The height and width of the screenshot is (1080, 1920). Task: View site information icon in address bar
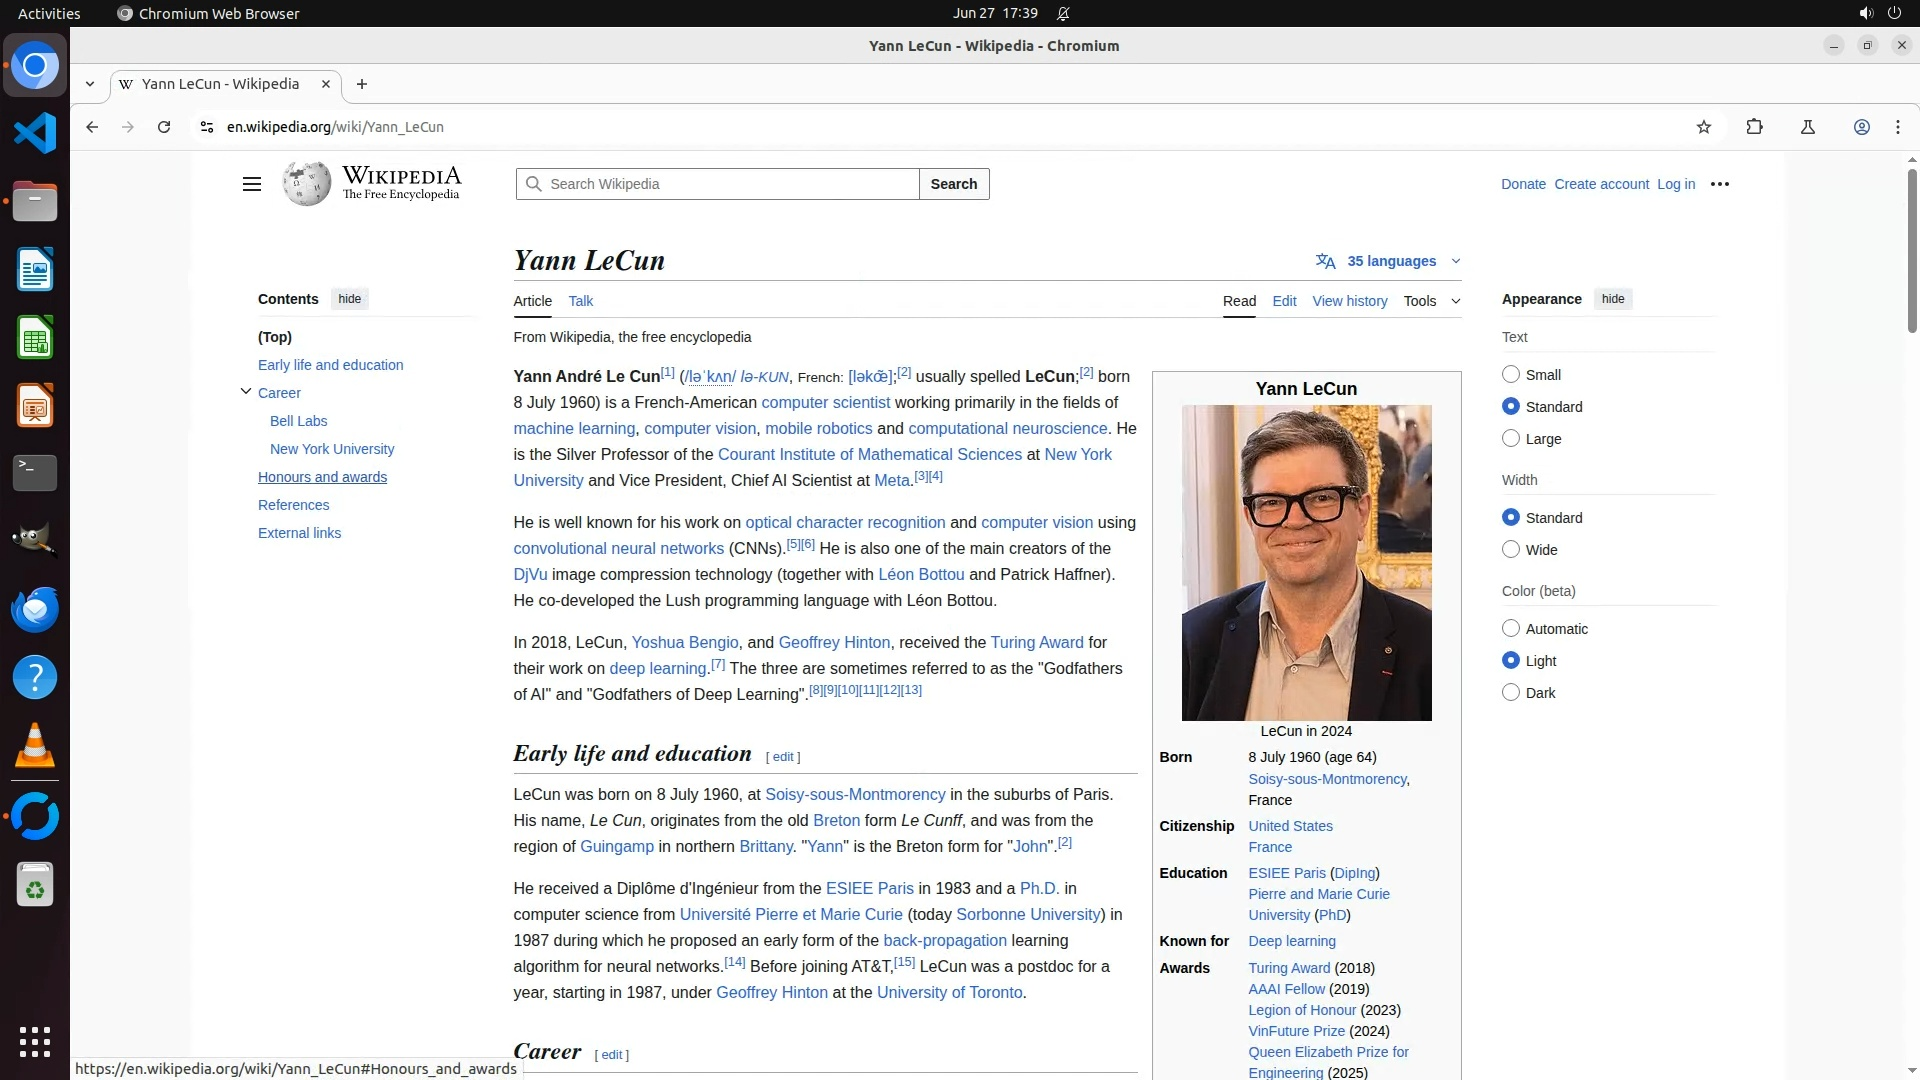(206, 127)
